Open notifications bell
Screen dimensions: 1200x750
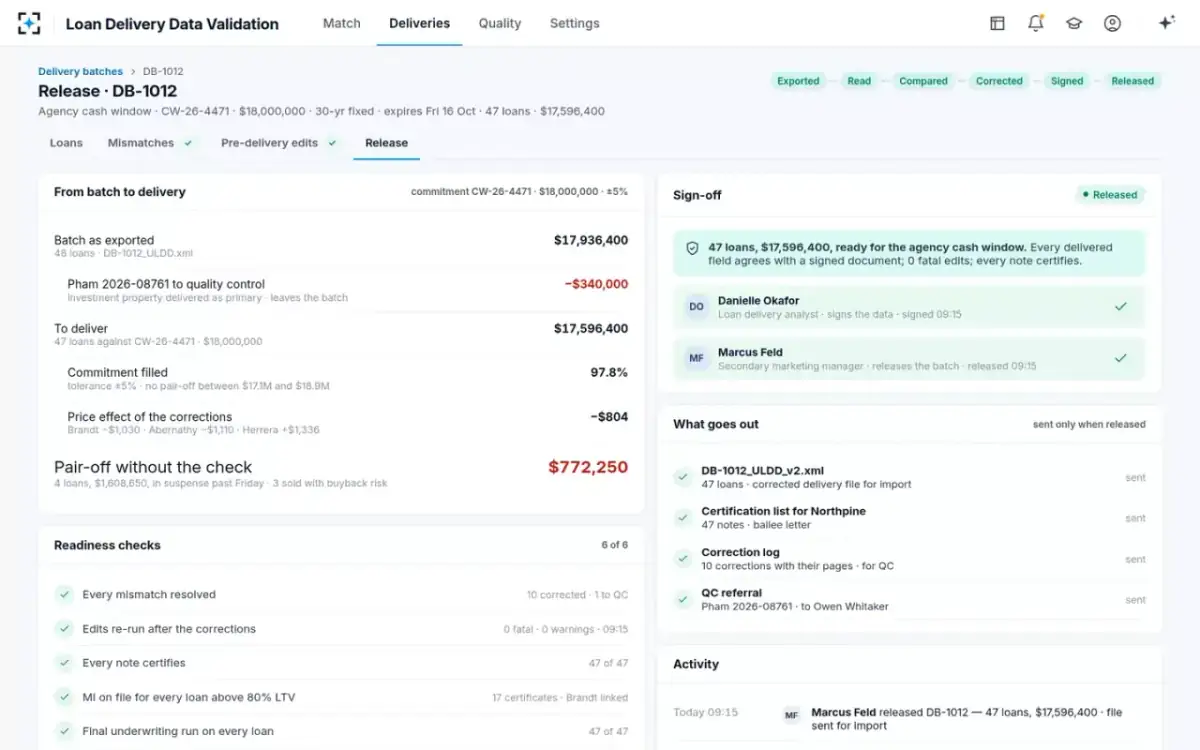[1036, 23]
